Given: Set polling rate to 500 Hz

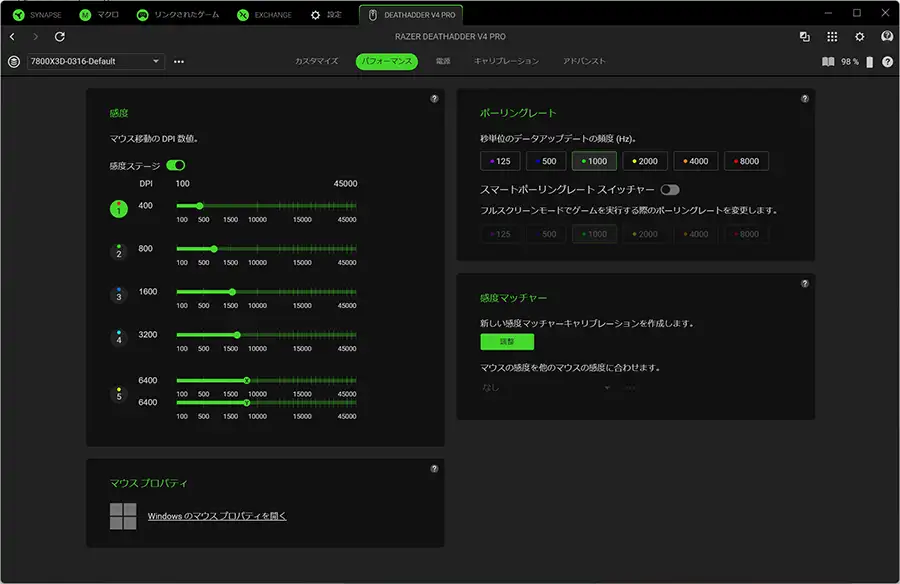Looking at the screenshot, I should [x=546, y=161].
